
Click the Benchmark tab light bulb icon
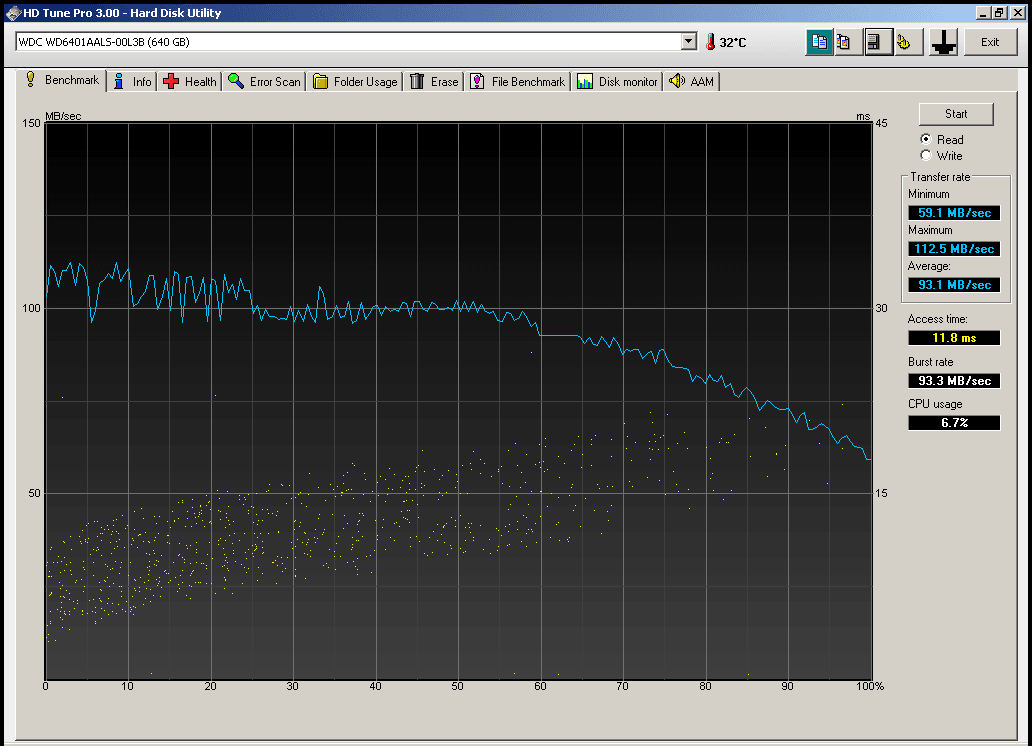click(x=30, y=80)
